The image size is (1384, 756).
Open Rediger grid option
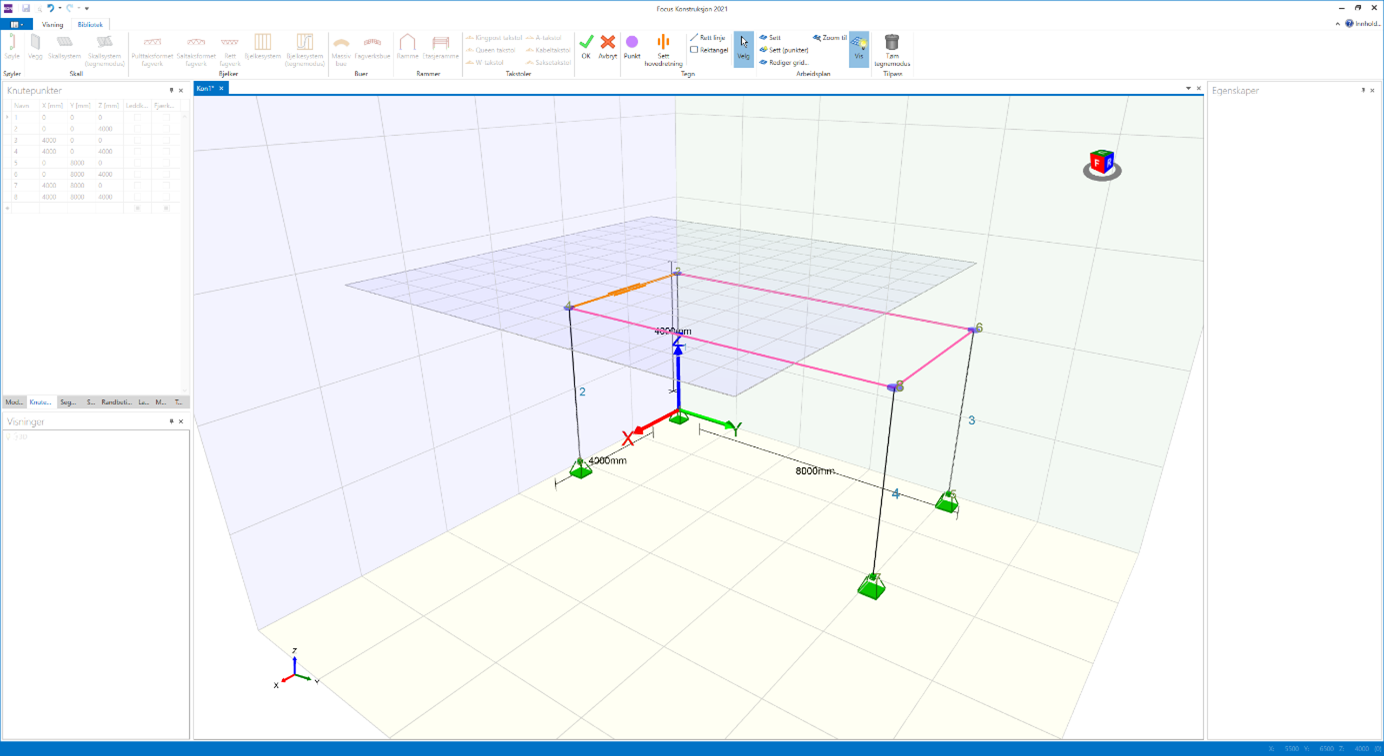tap(784, 62)
